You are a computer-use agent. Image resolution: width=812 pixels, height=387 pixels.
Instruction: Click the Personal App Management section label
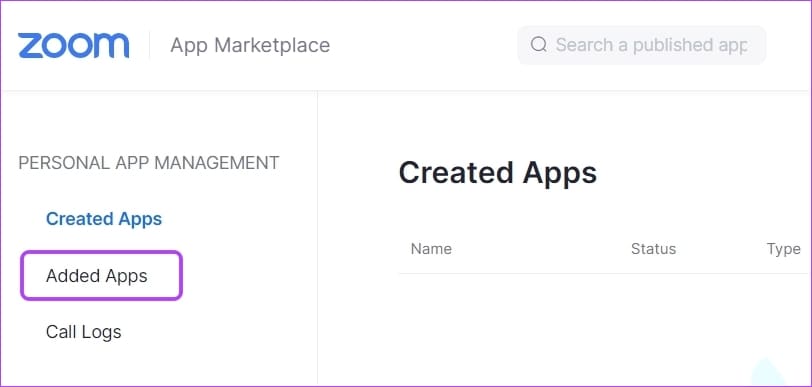coord(149,163)
